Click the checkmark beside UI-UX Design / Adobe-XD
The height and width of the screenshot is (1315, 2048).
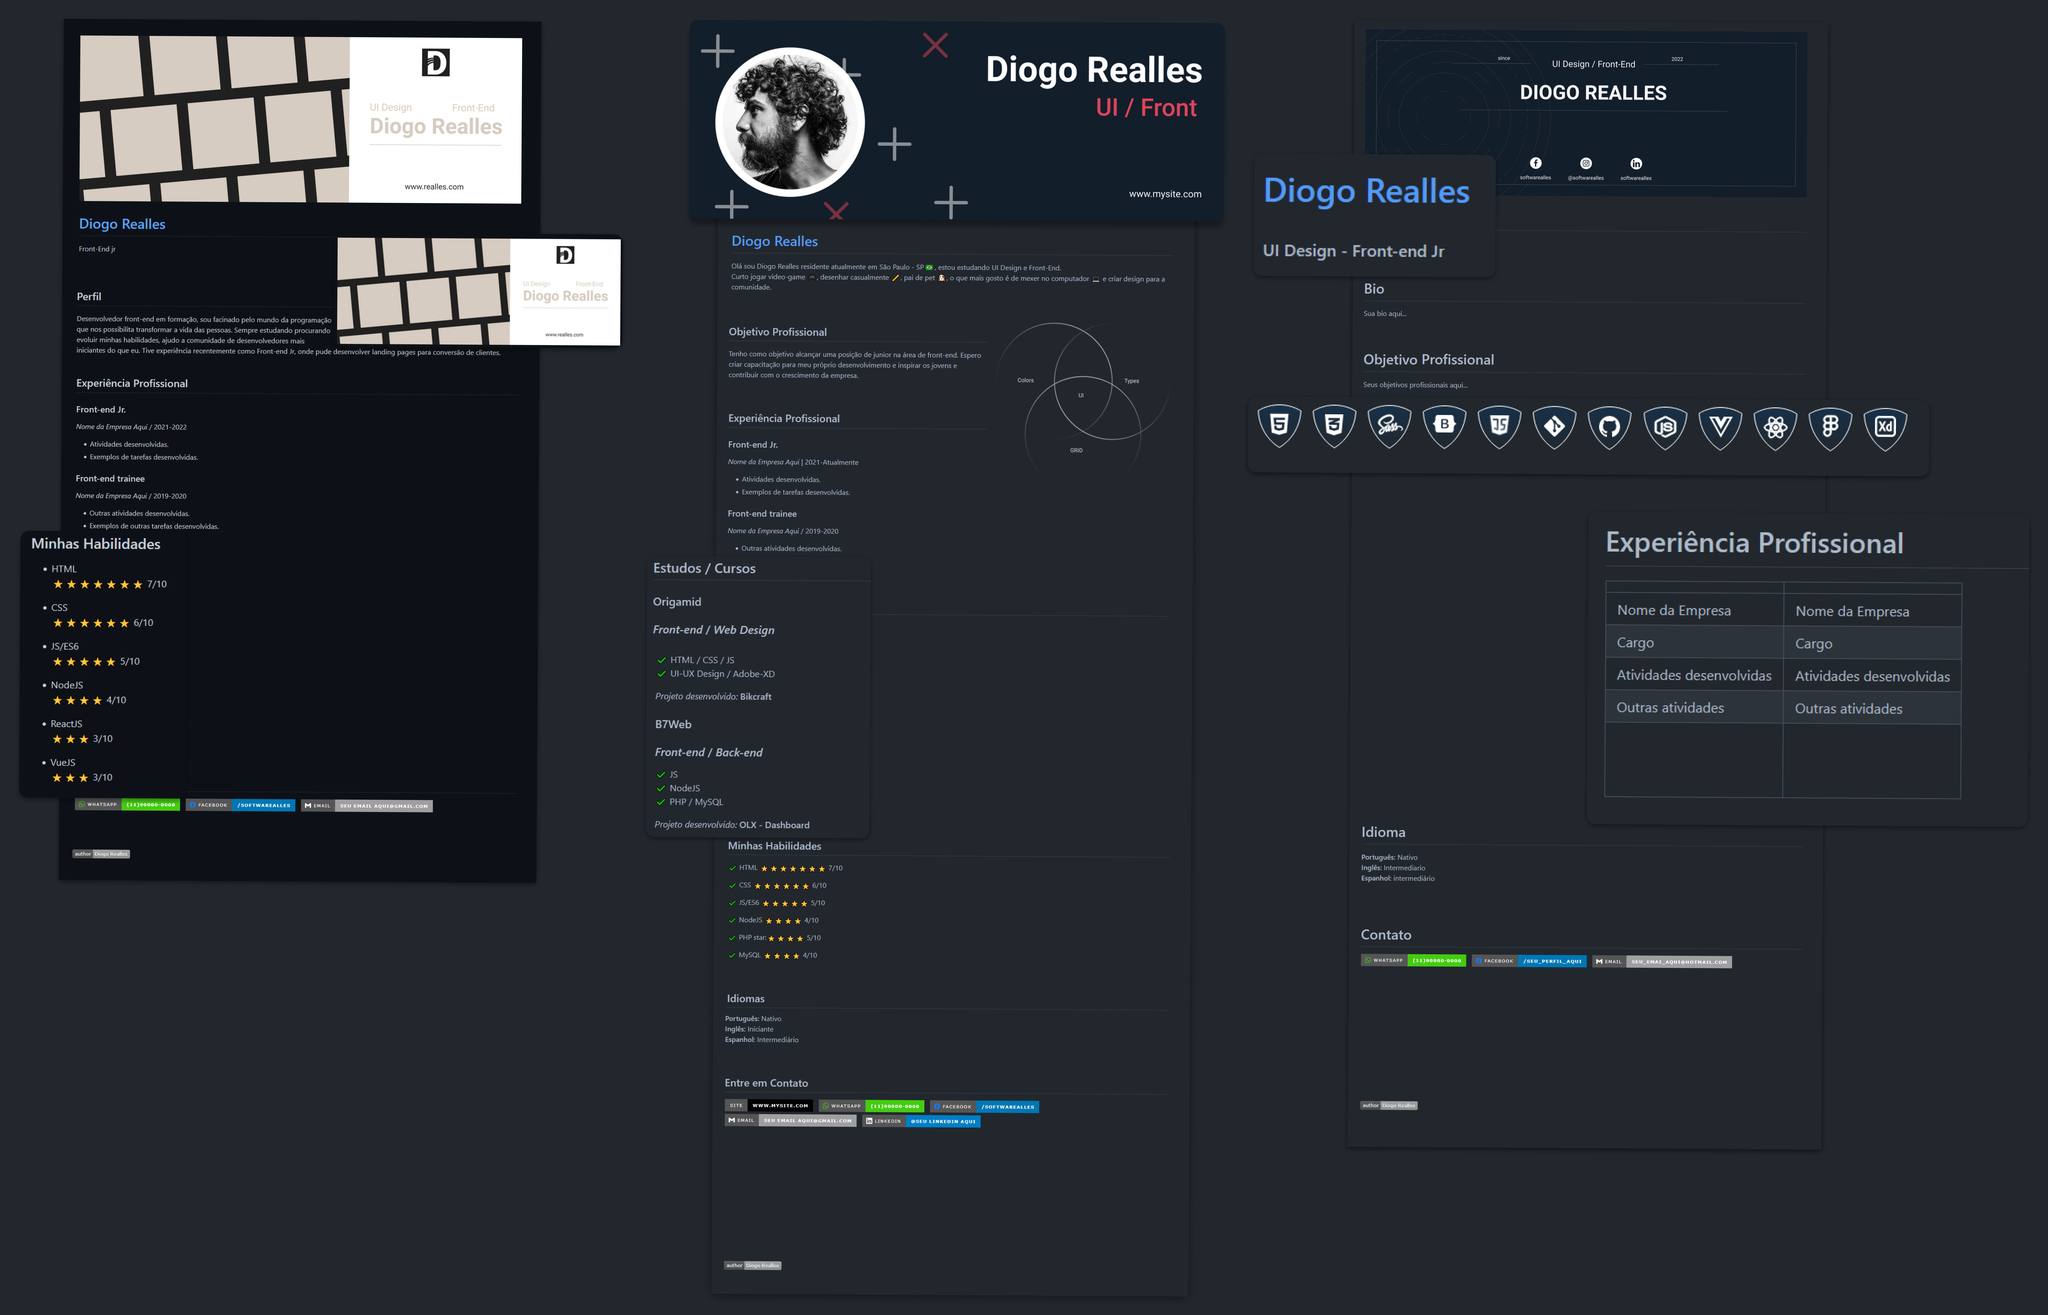(x=661, y=674)
